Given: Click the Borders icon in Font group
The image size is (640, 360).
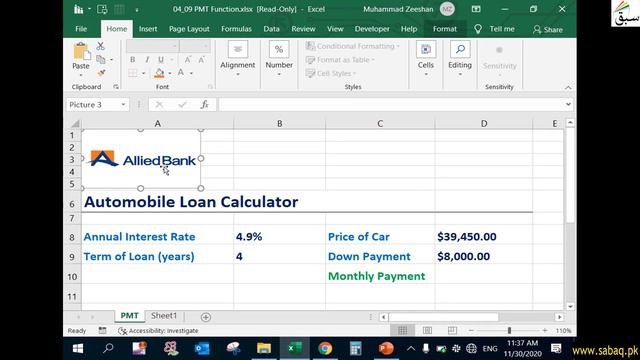Looking at the screenshot, I should (133, 73).
